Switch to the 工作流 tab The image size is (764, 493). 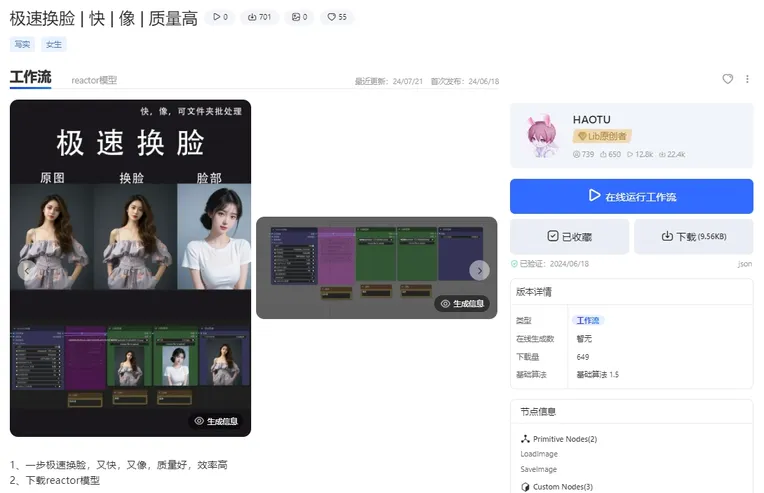tap(30, 78)
